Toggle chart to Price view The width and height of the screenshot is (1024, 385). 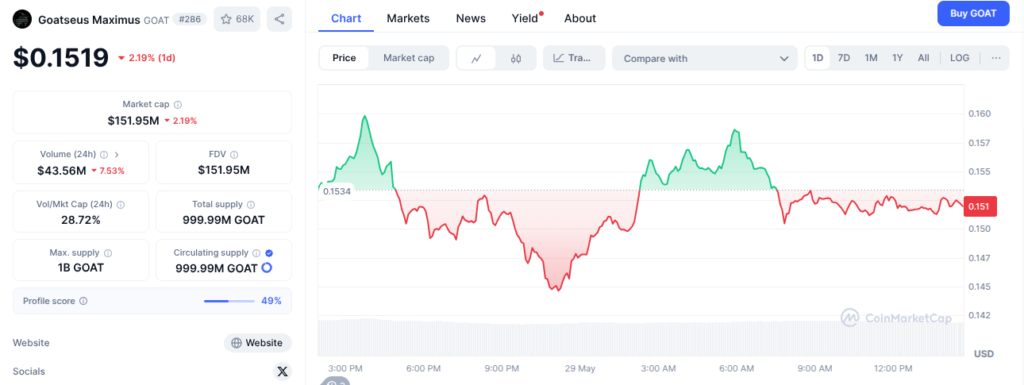(344, 58)
